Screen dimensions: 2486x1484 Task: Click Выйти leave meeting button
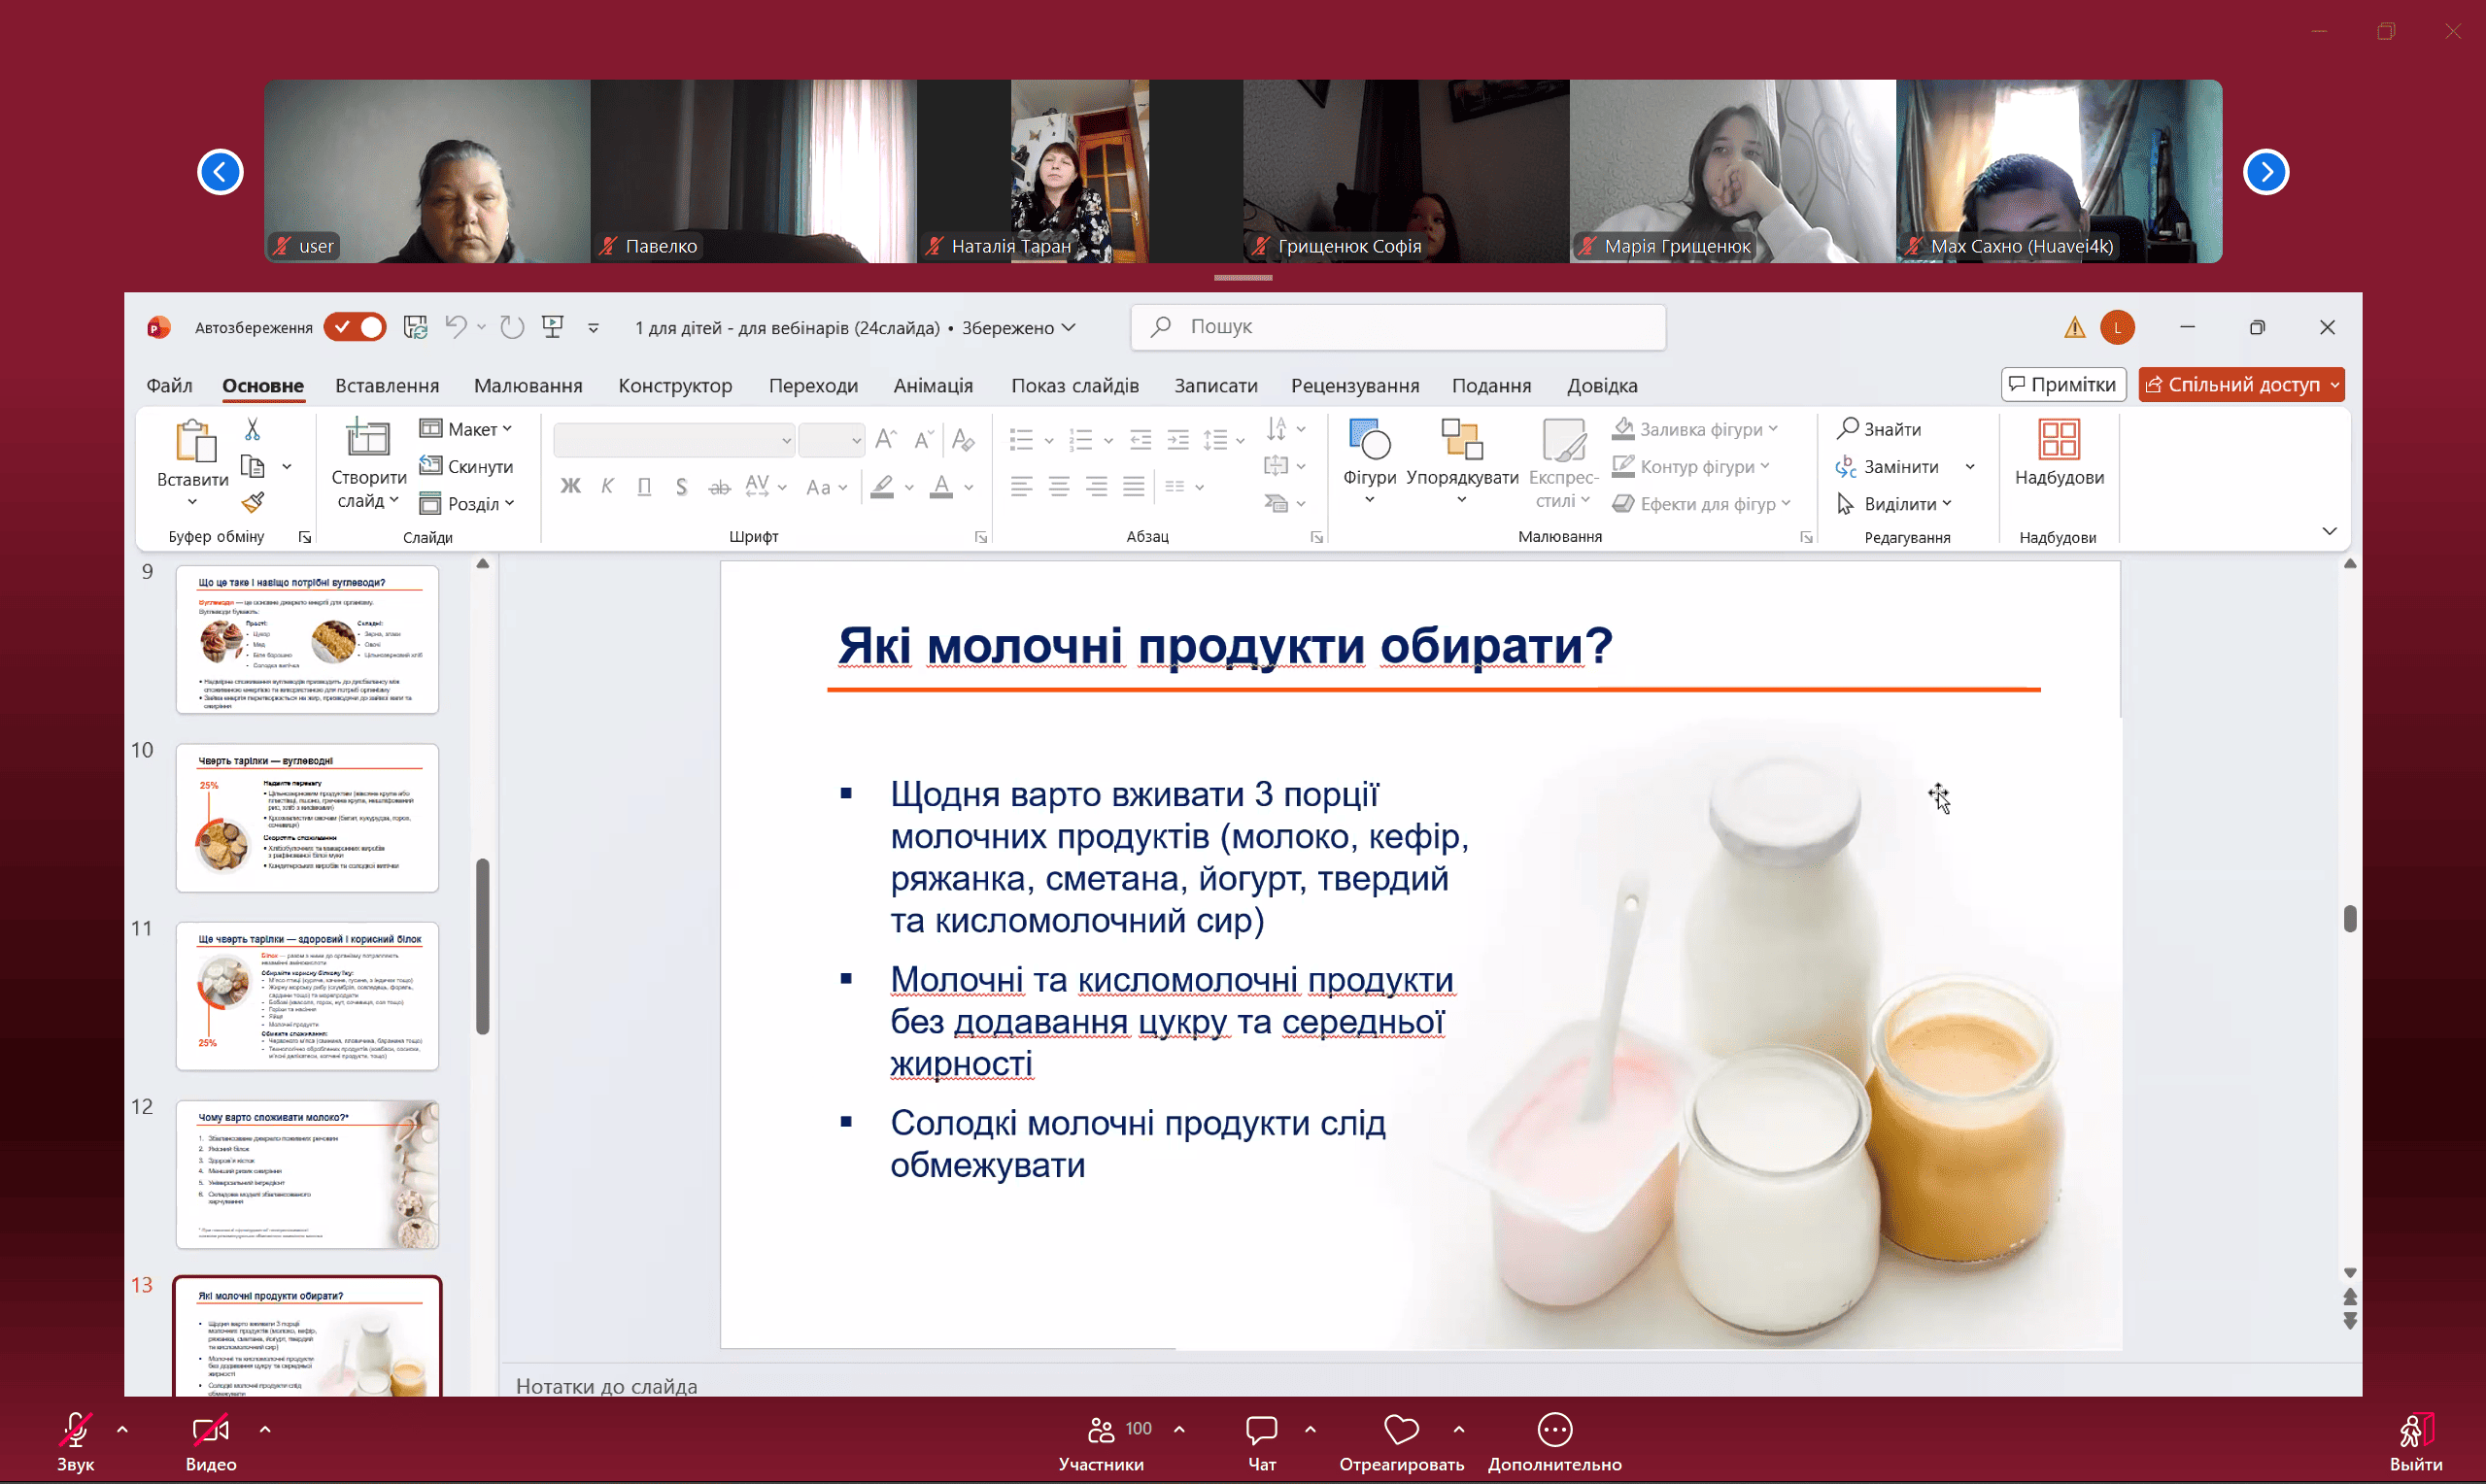2416,1441
